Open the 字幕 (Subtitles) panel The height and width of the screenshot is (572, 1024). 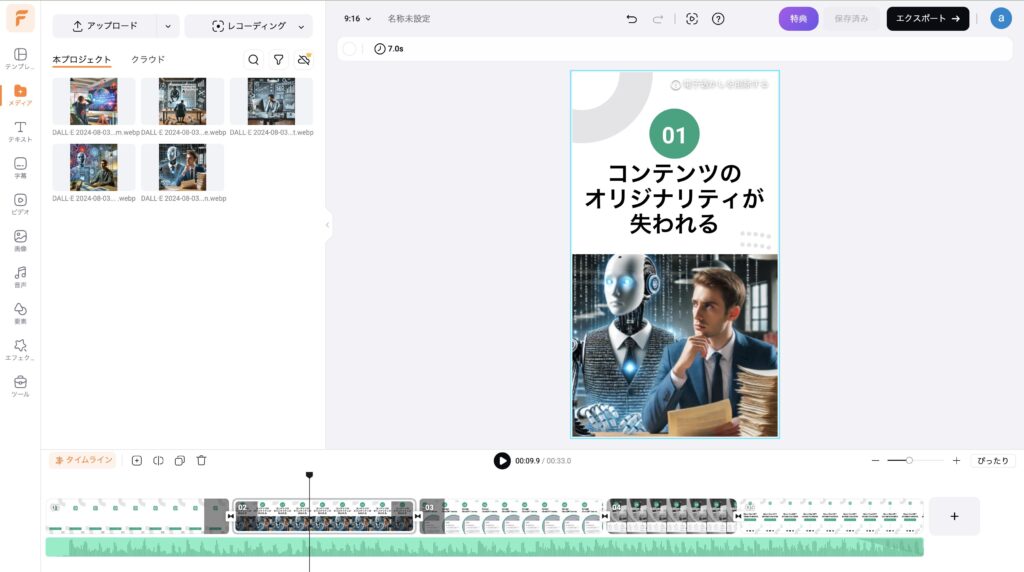pos(20,167)
